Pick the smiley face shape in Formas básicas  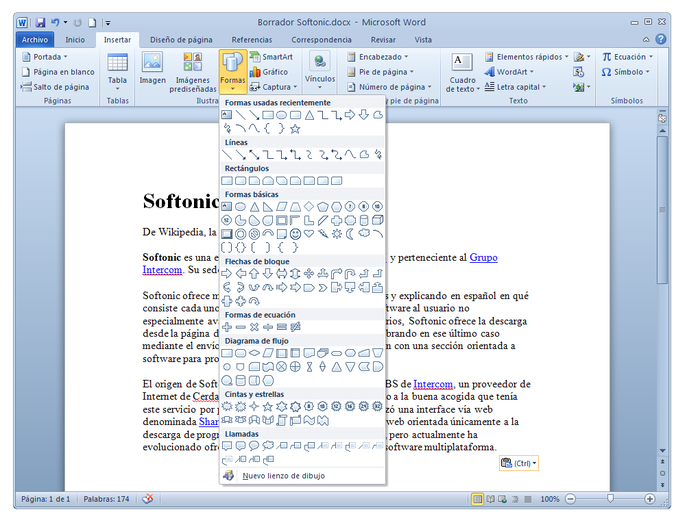(x=295, y=234)
